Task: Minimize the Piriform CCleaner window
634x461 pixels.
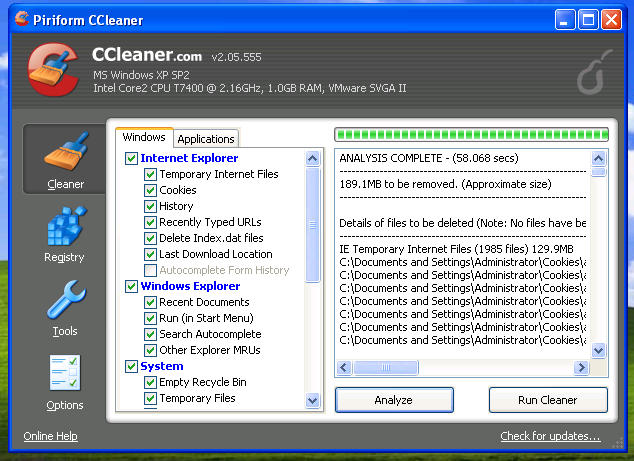Action: (565, 19)
